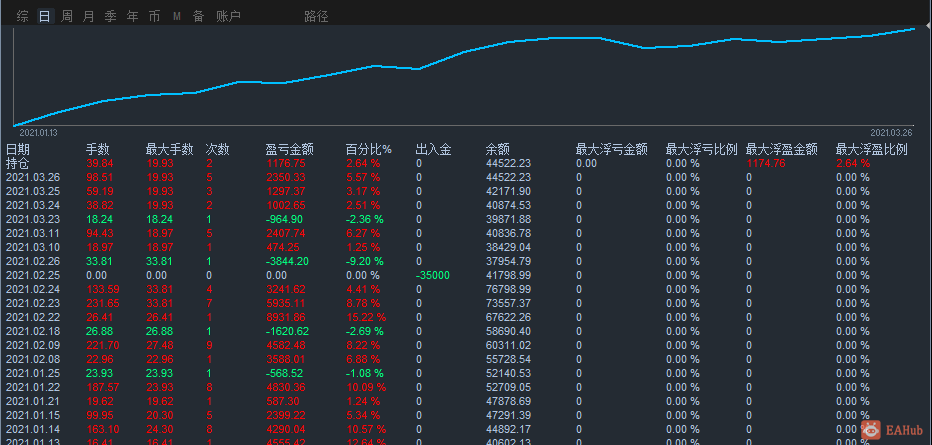Click the -964.90 loss amount
Image resolution: width=932 pixels, height=445 pixels.
click(285, 219)
